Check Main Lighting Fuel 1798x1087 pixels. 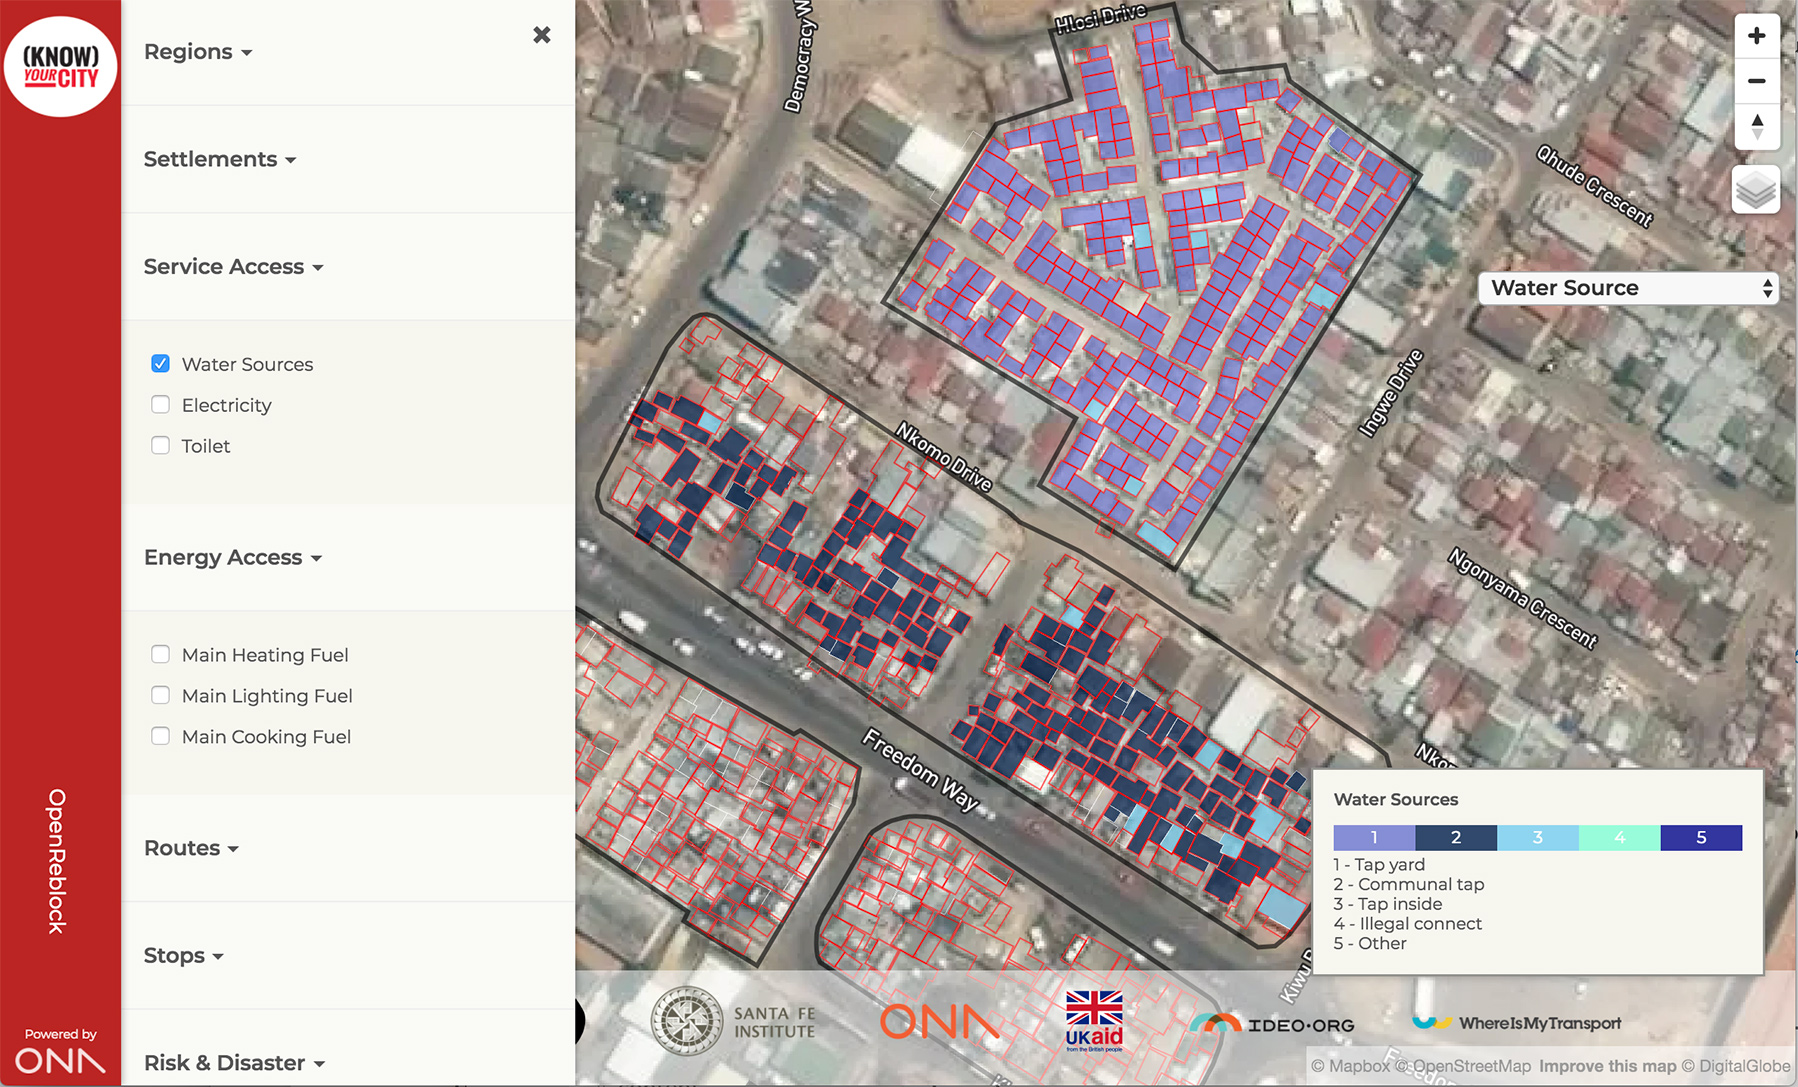point(160,696)
